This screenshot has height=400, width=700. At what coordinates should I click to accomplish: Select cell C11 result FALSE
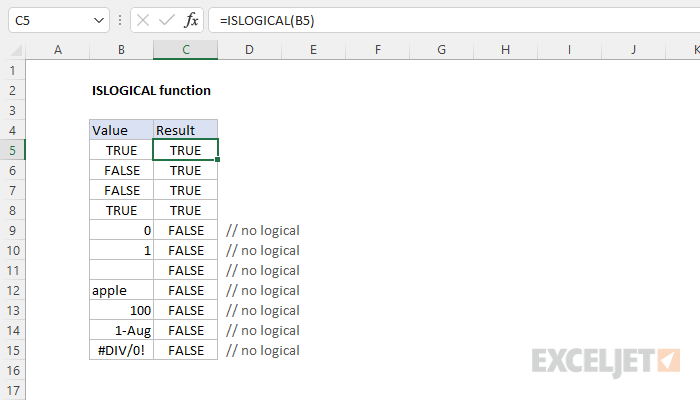pyautogui.click(x=186, y=271)
